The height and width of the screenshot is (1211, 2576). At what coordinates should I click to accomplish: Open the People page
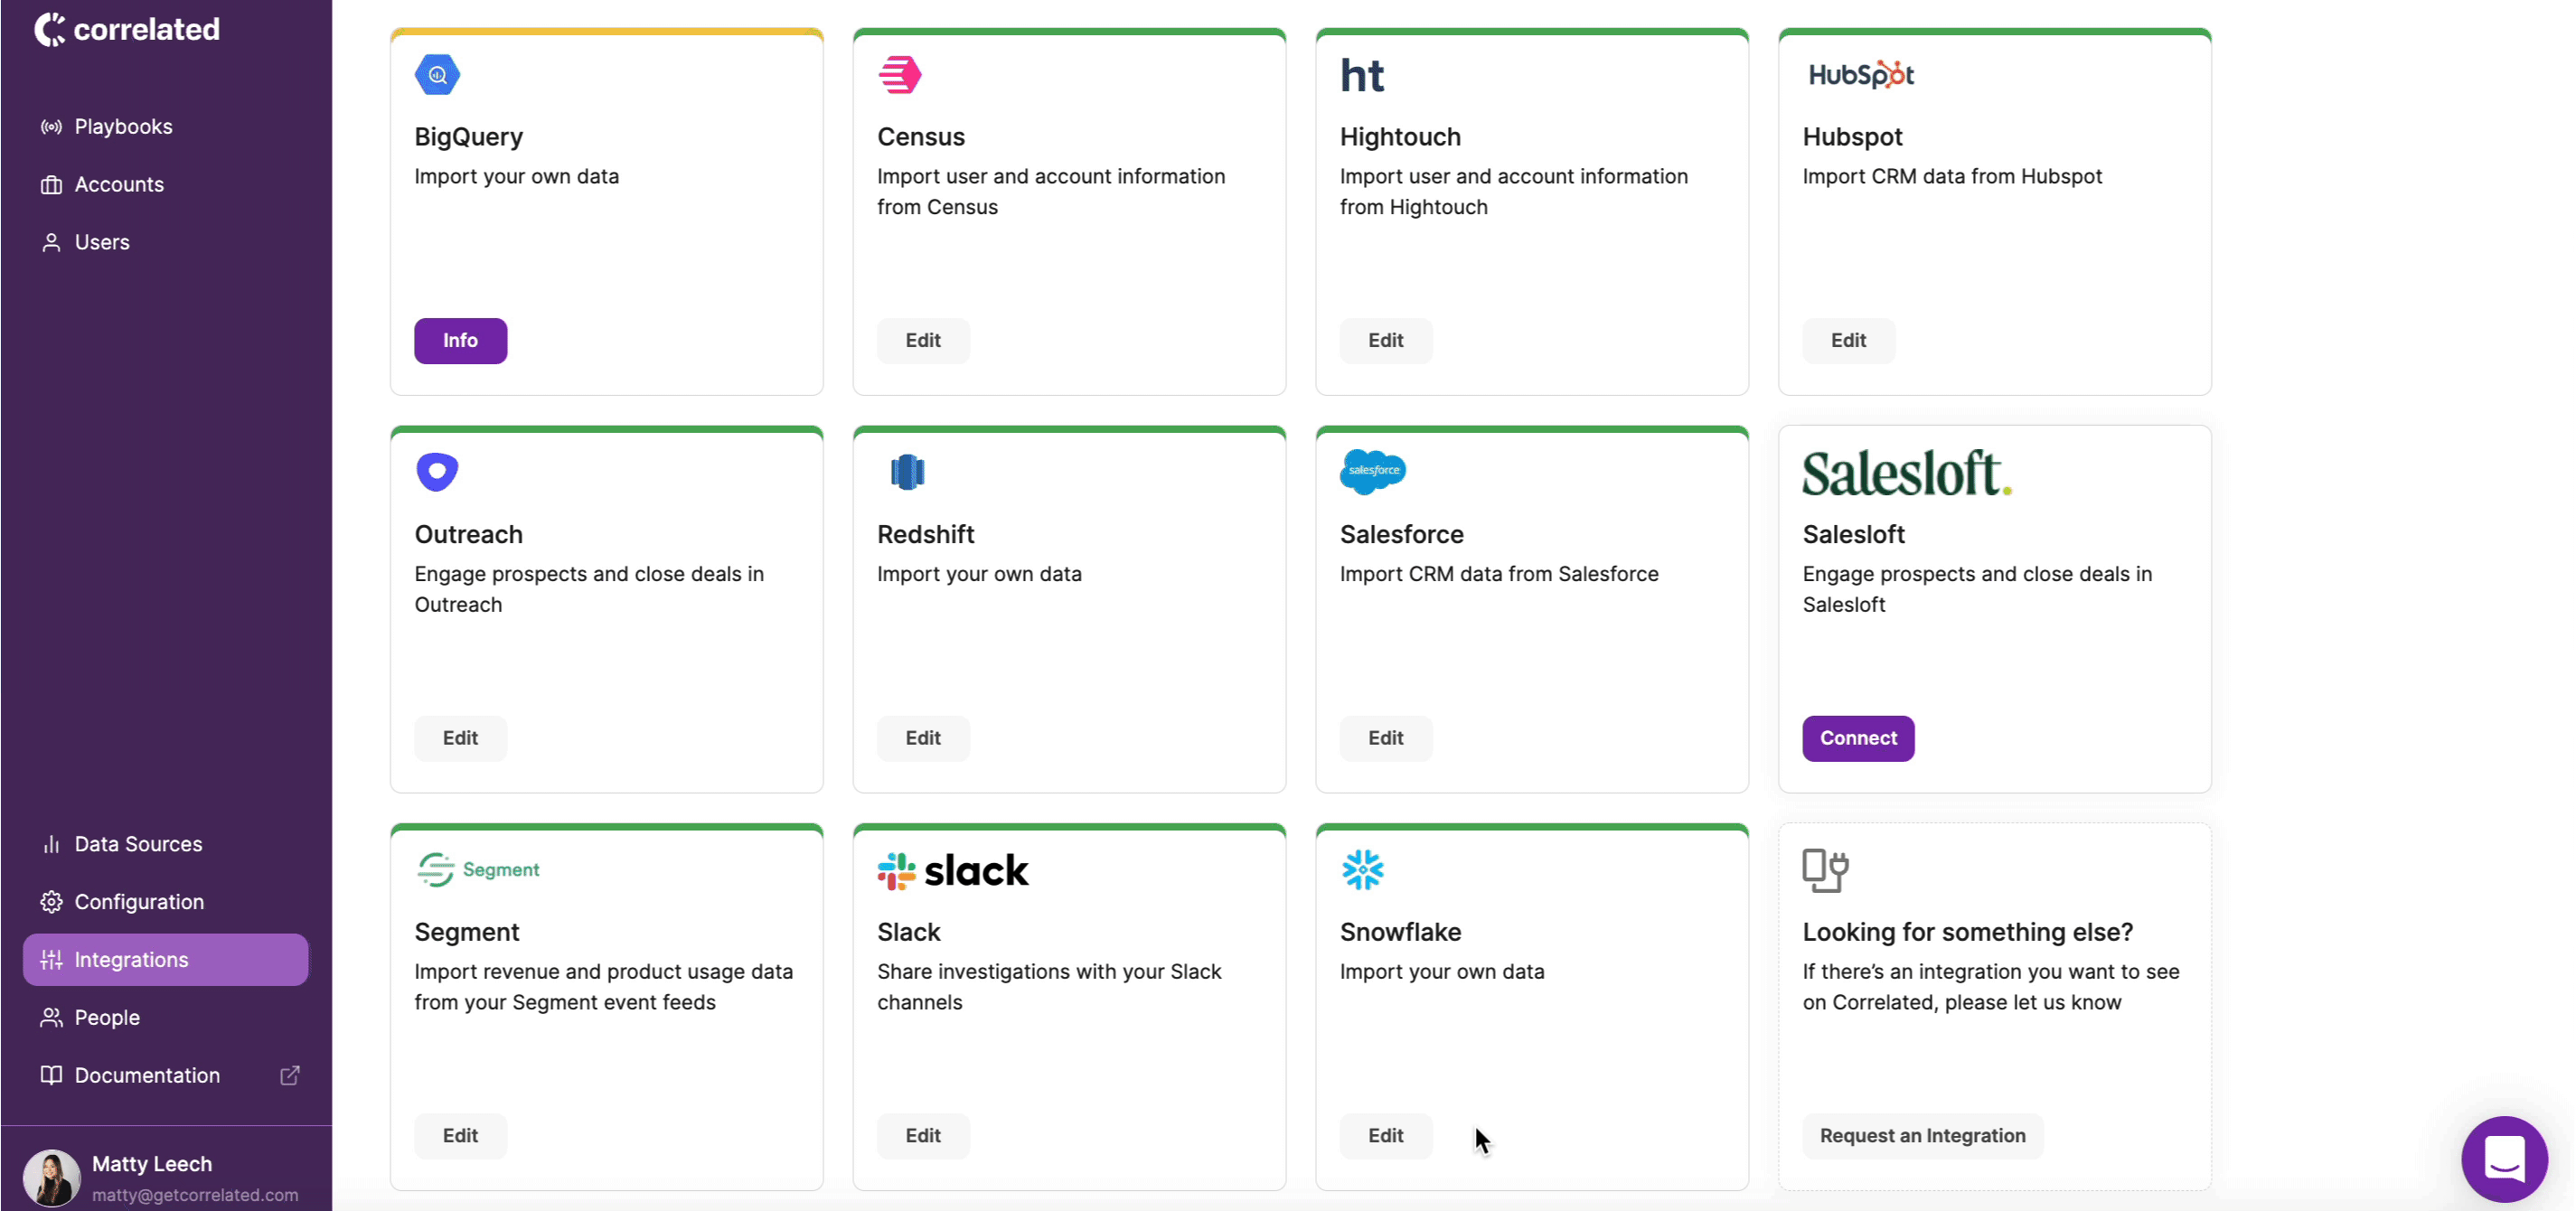166,1018
